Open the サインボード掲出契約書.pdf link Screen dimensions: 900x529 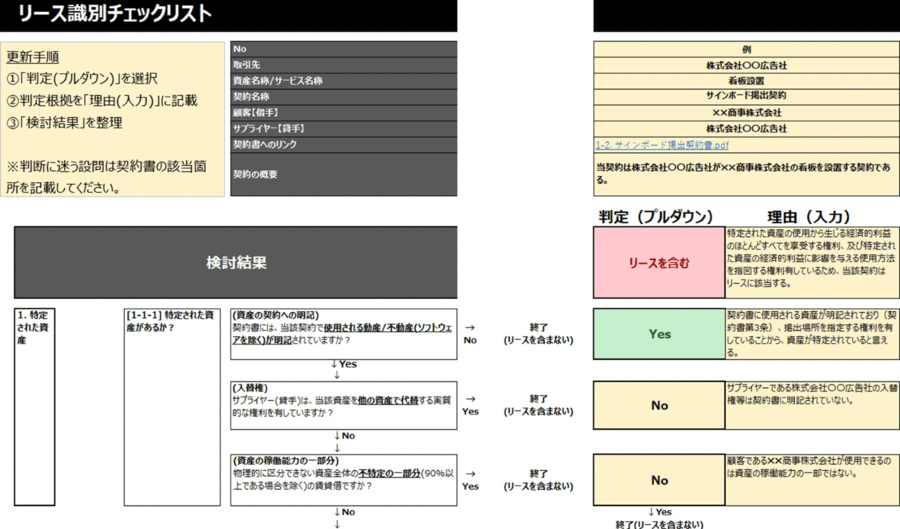660,145
